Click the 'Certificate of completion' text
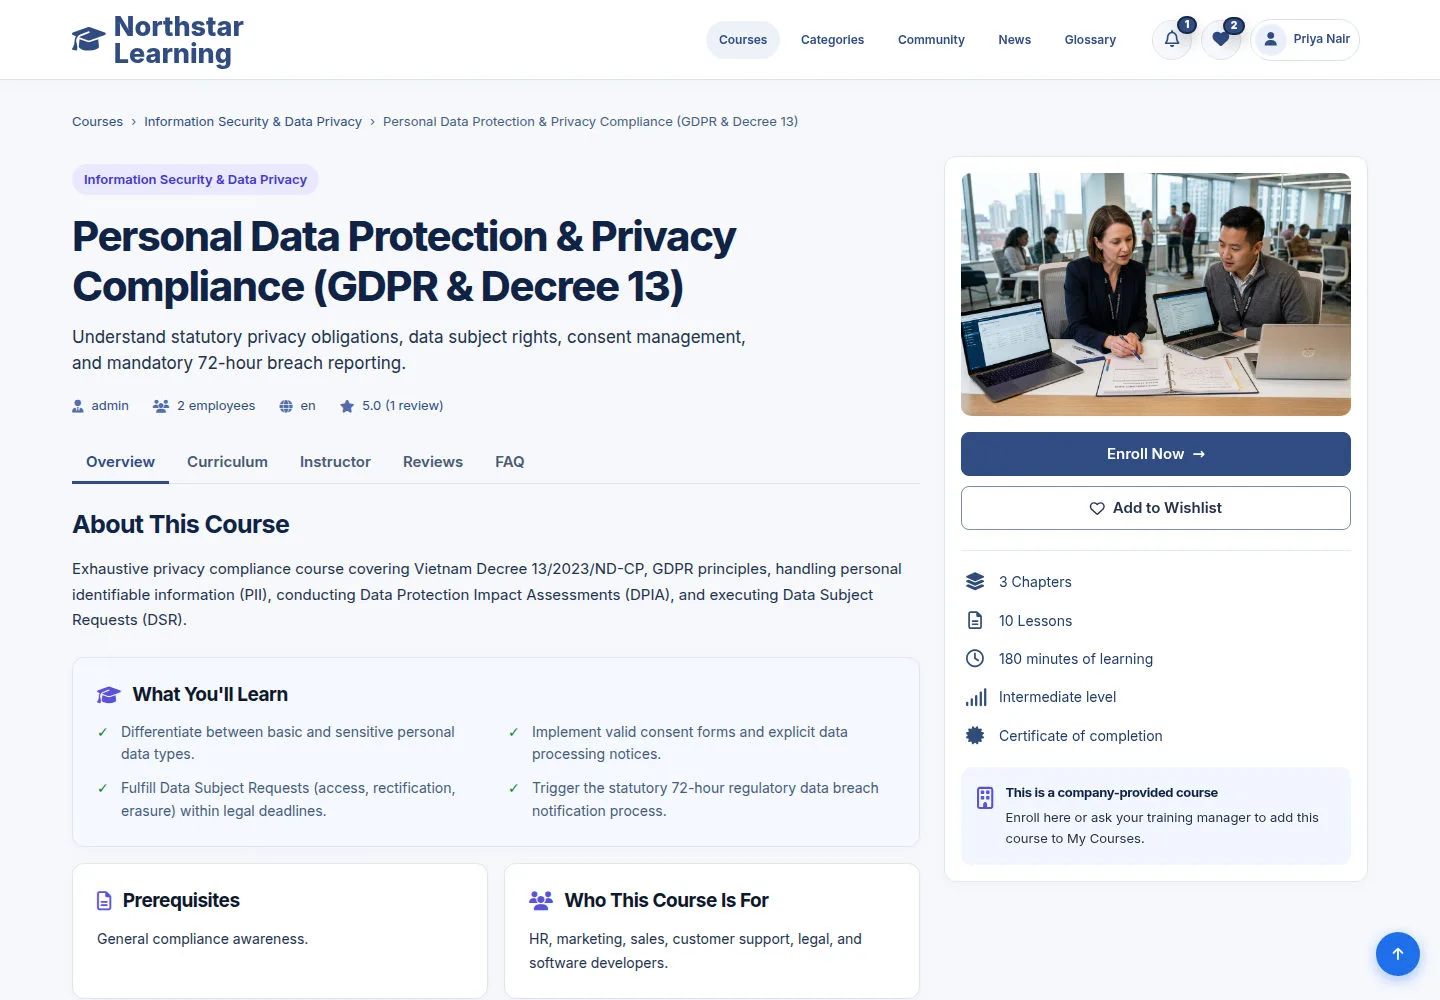The height and width of the screenshot is (1000, 1440). pyautogui.click(x=1081, y=736)
